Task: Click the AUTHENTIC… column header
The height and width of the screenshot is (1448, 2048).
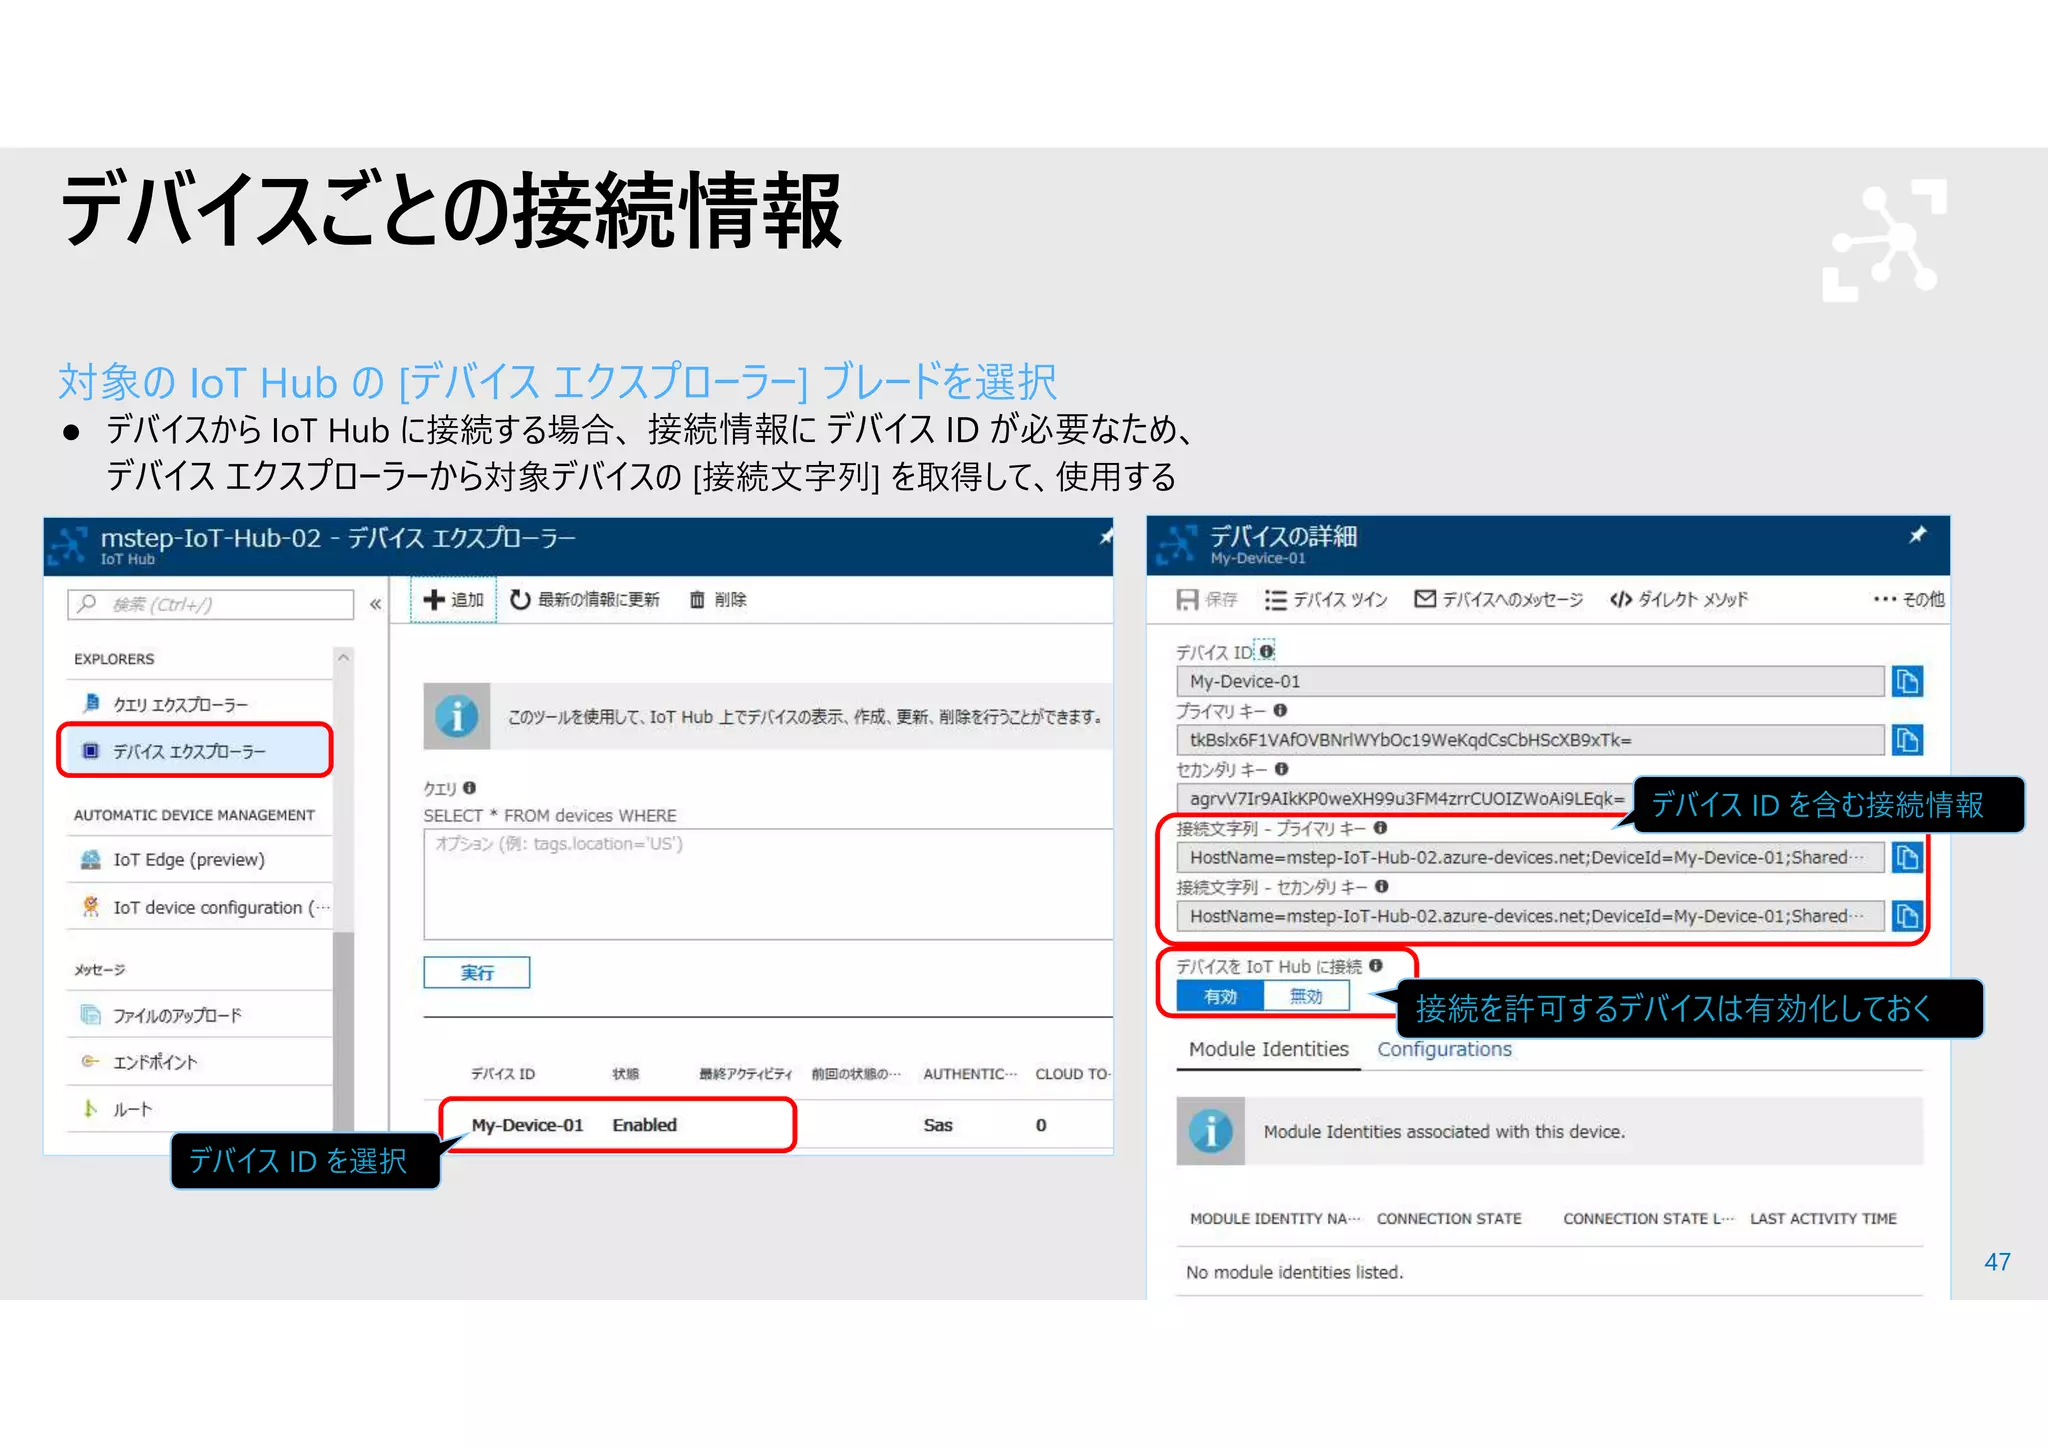Action: click(x=970, y=1074)
